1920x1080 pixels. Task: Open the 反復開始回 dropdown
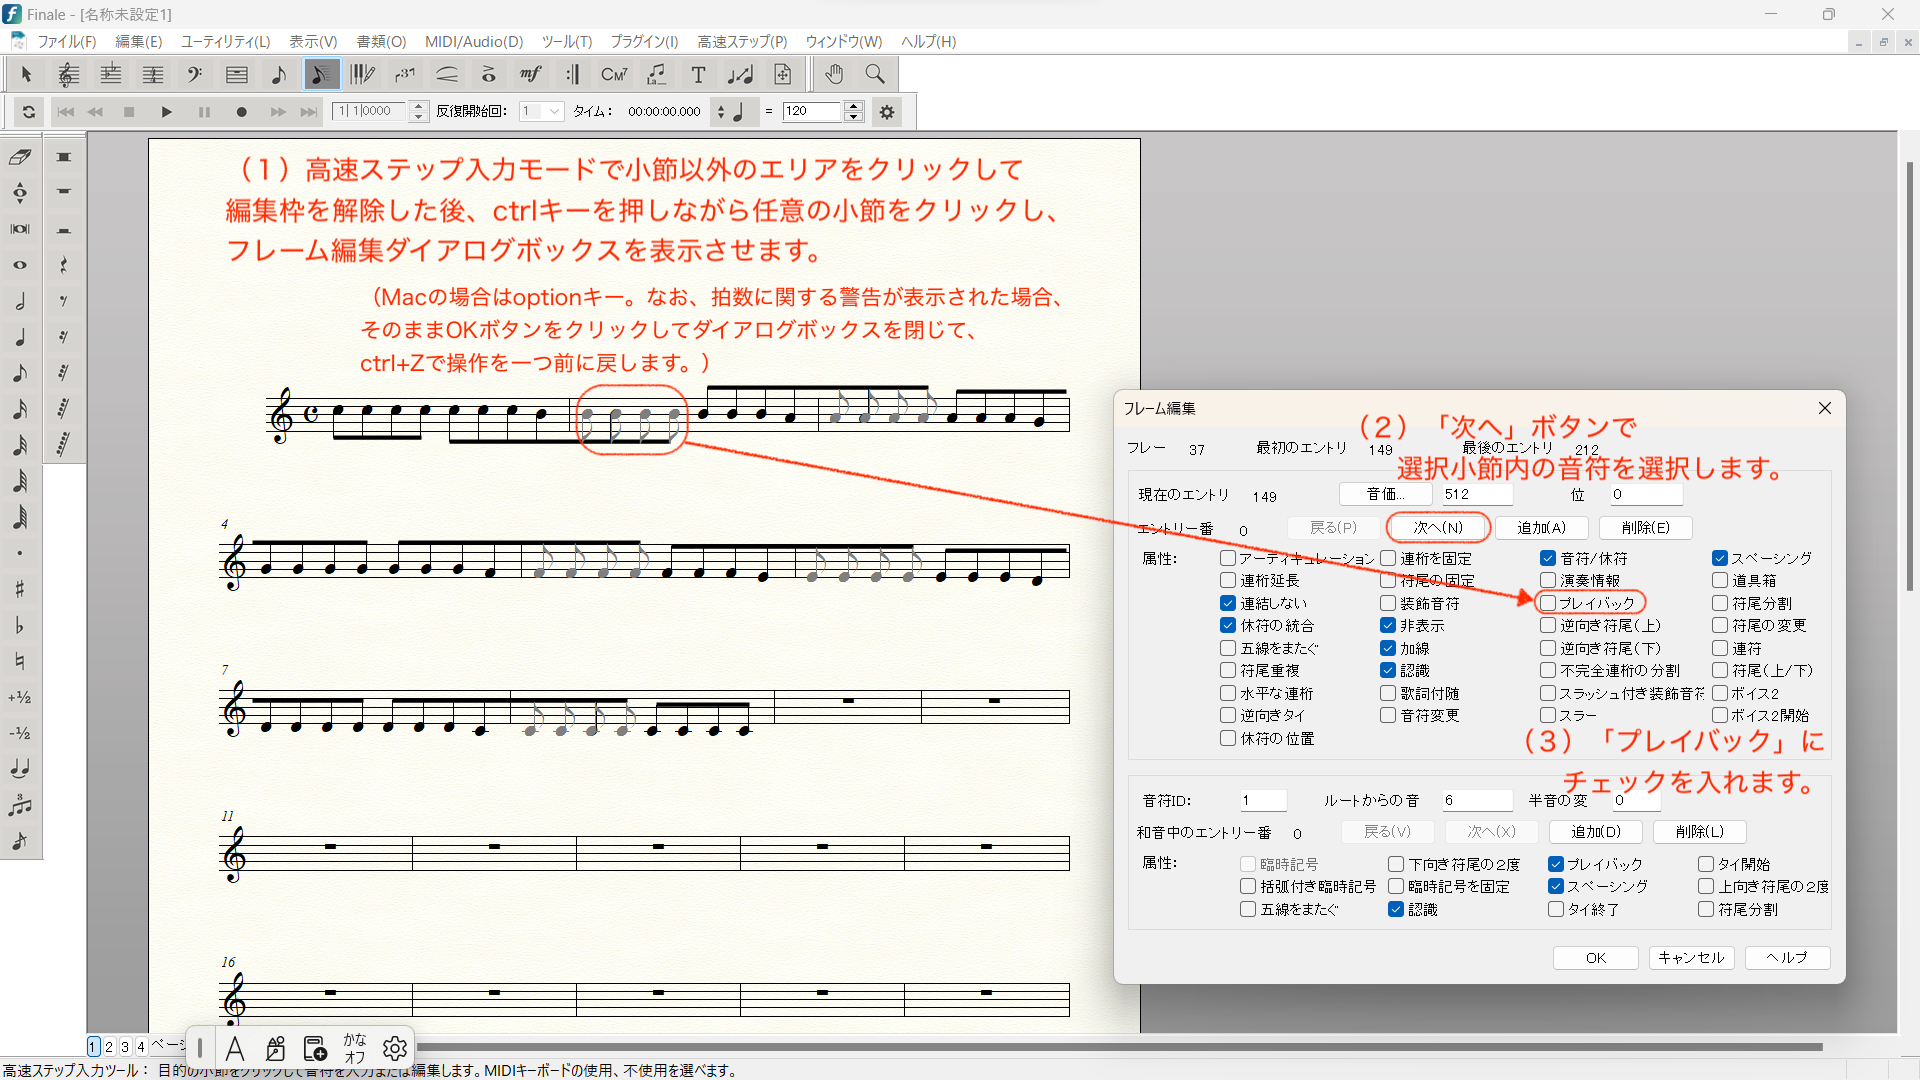(542, 112)
